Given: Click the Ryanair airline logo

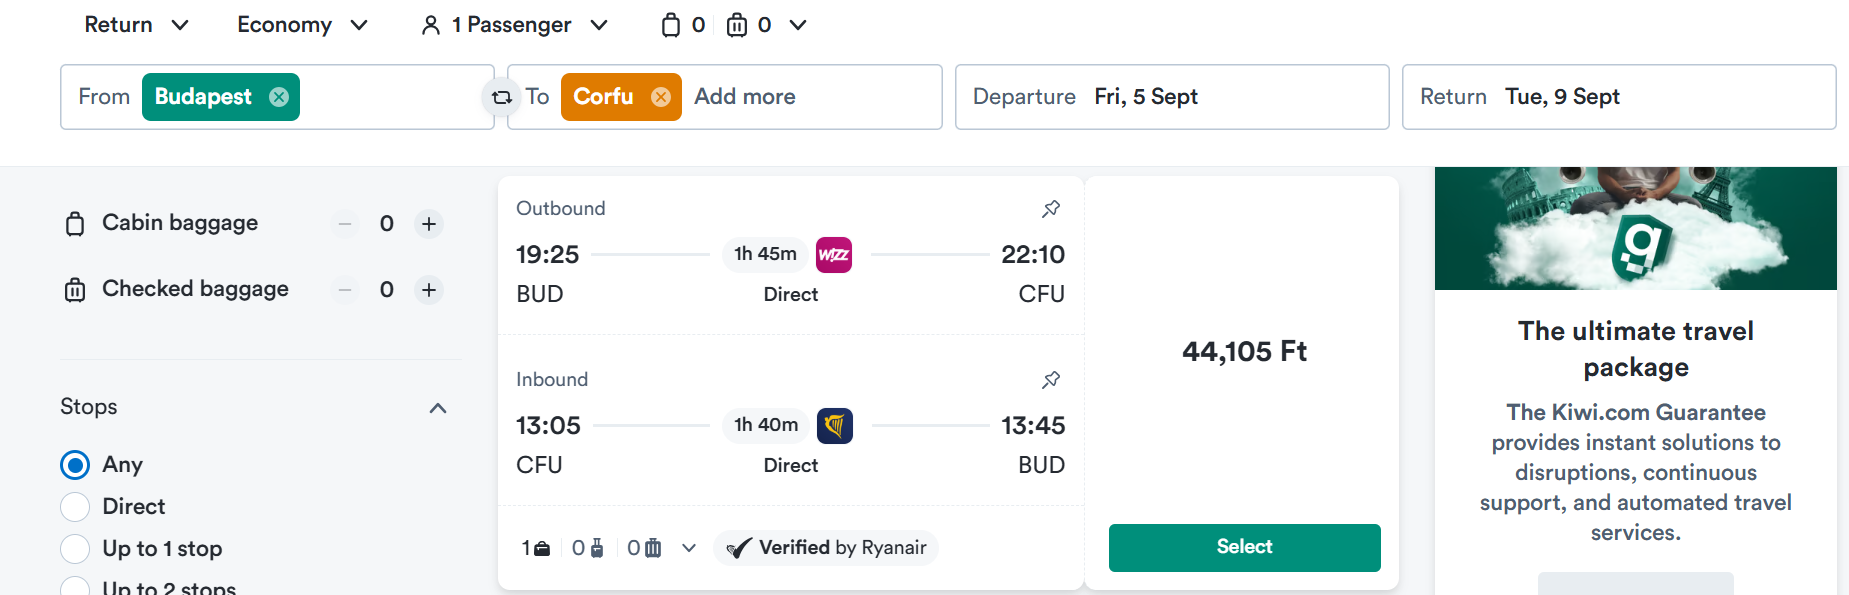Looking at the screenshot, I should click(835, 426).
